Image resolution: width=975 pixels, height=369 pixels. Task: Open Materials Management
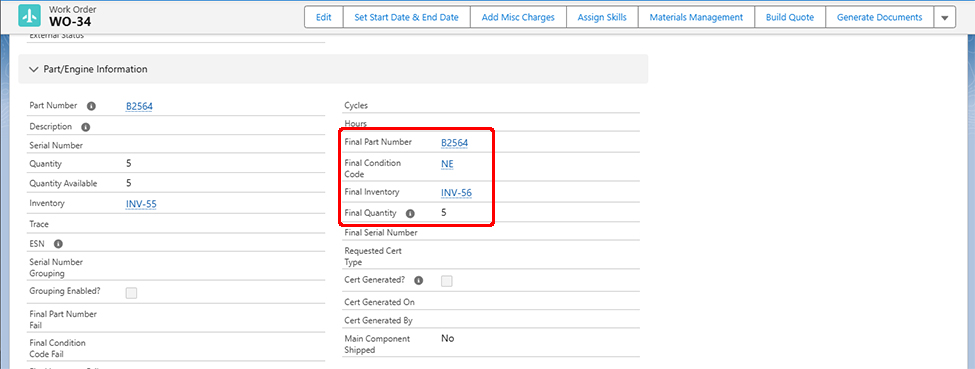[x=696, y=17]
